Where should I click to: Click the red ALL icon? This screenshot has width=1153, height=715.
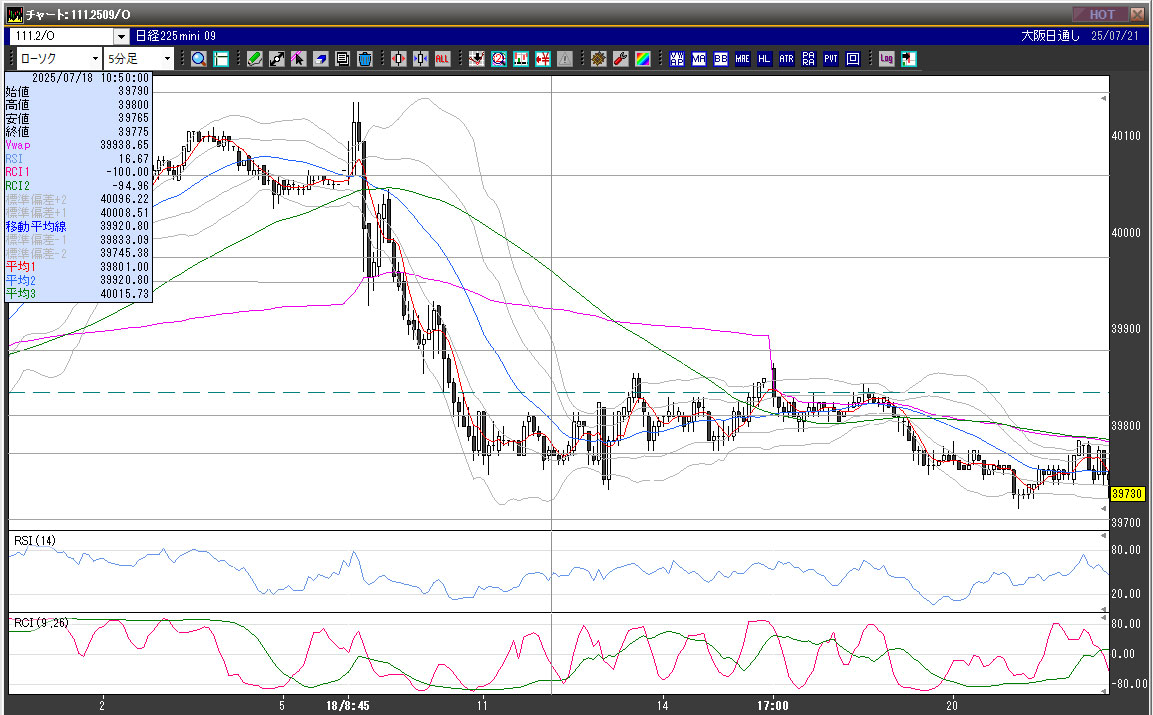click(442, 59)
